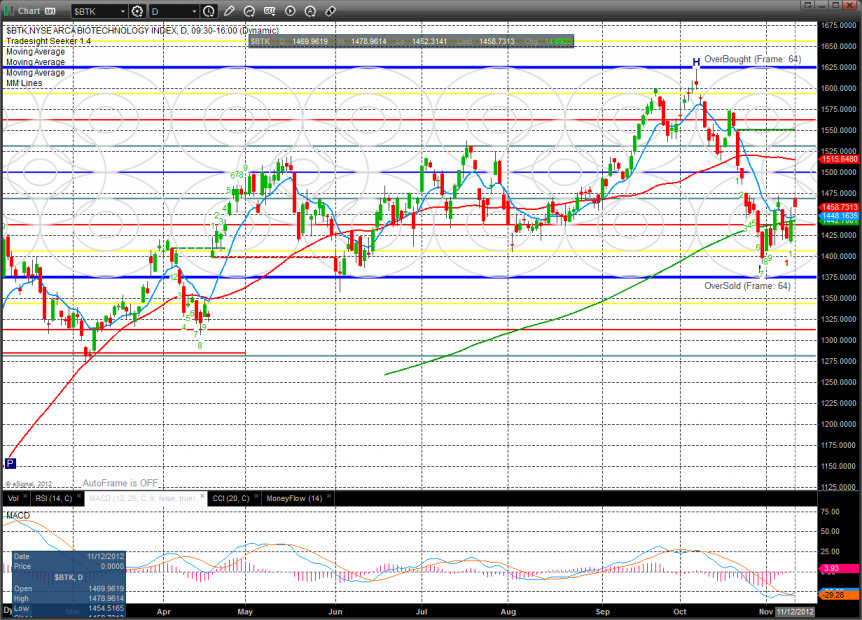Open the studies icon with the chart line
862x620 pixels.
(x=249, y=11)
